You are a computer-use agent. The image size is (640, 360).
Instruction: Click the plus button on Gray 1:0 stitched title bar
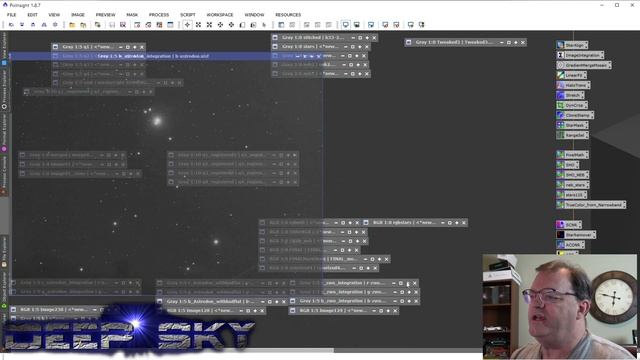367,38
